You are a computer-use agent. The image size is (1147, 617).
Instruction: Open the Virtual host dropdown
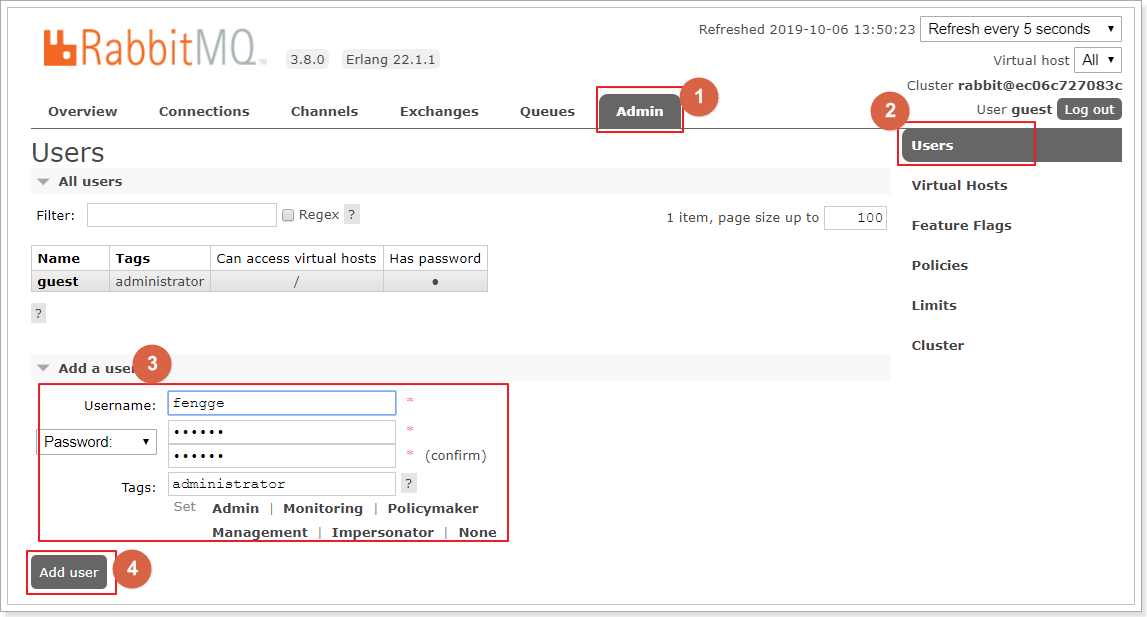1098,60
